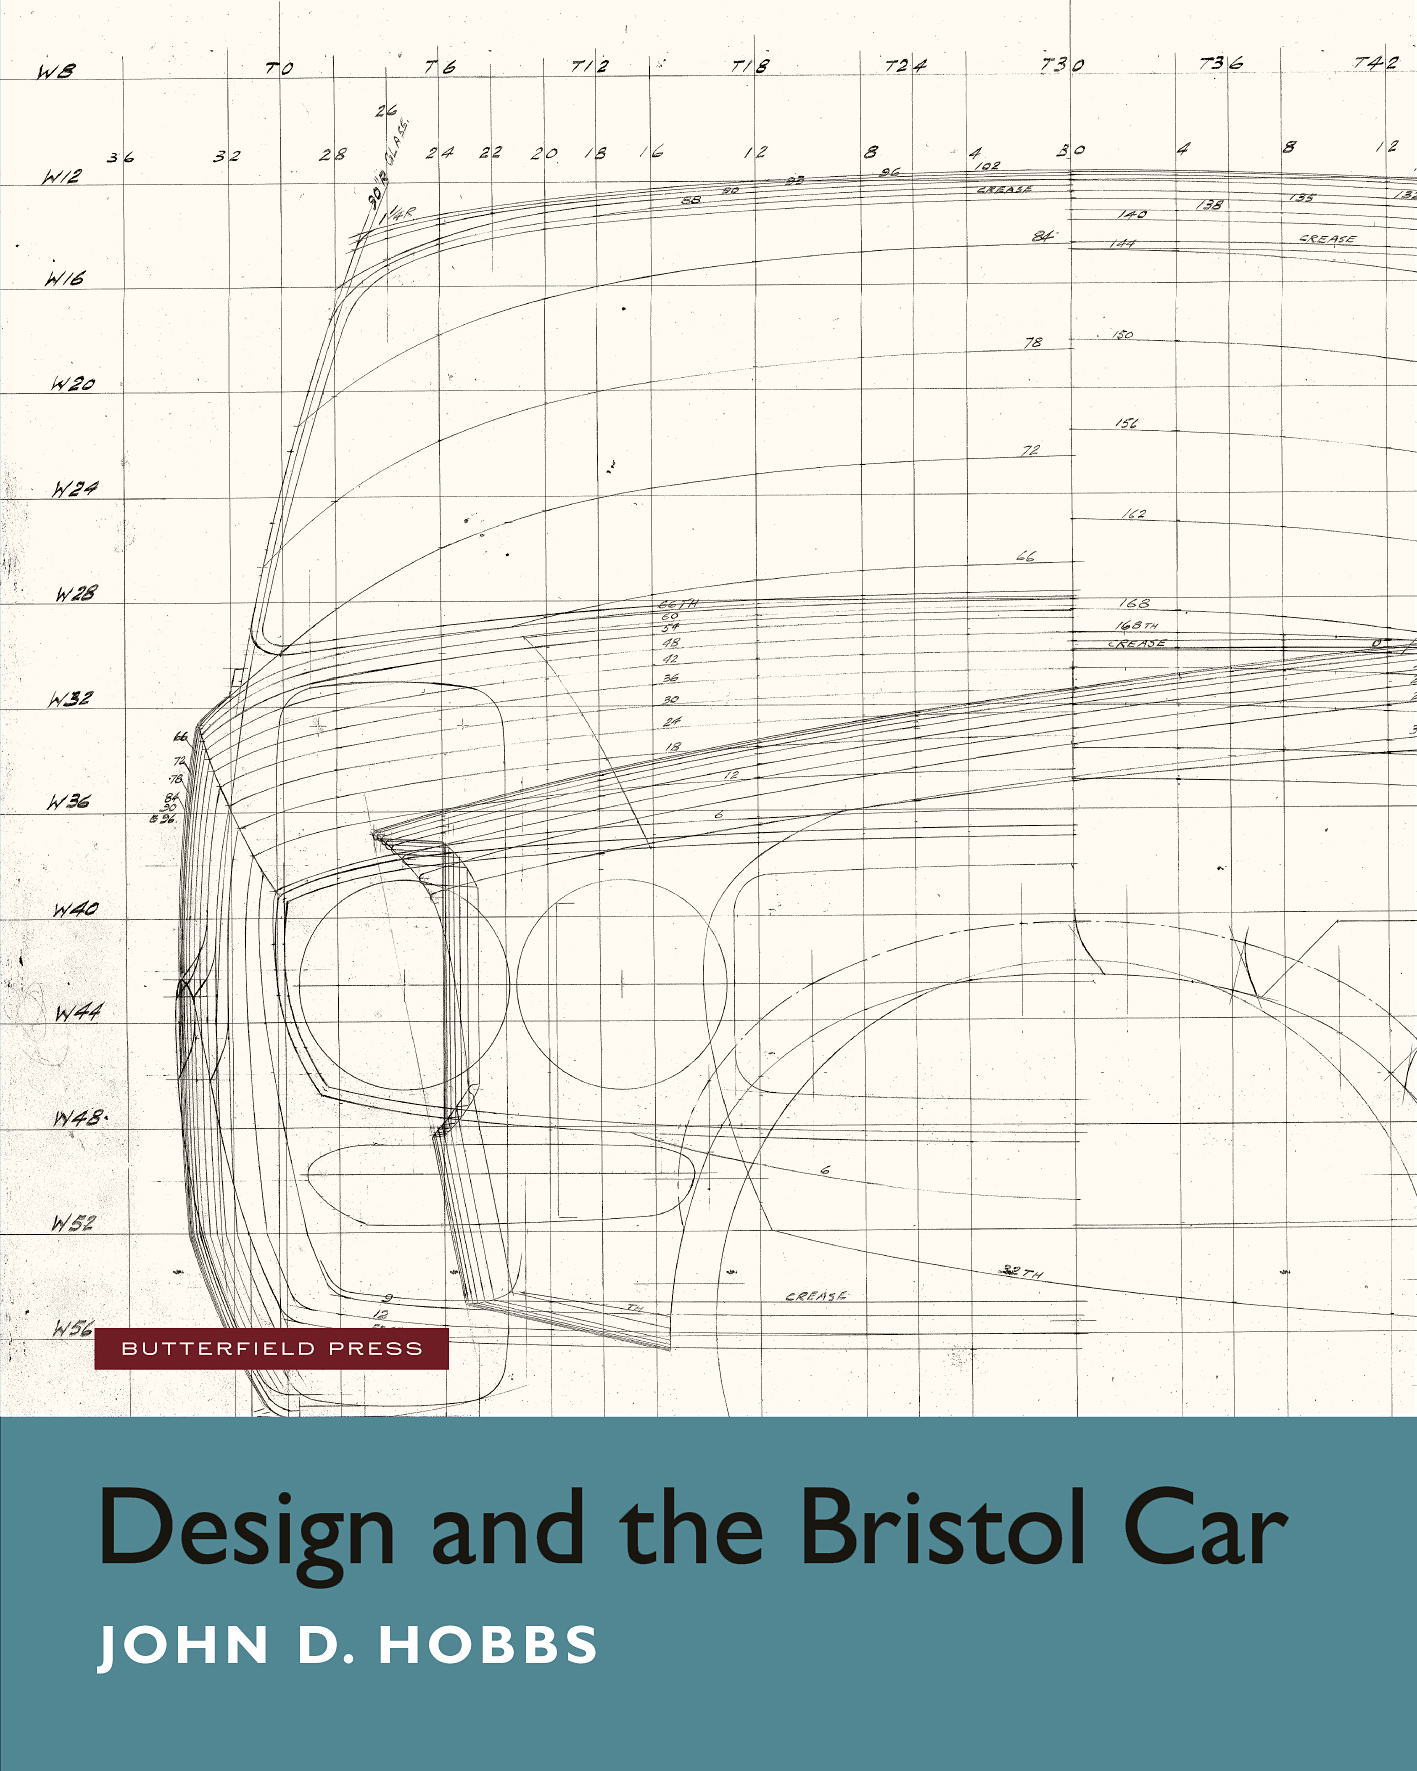This screenshot has width=1417, height=1771.
Task: Click the '168TH' annotation on the drawing
Action: [1137, 625]
